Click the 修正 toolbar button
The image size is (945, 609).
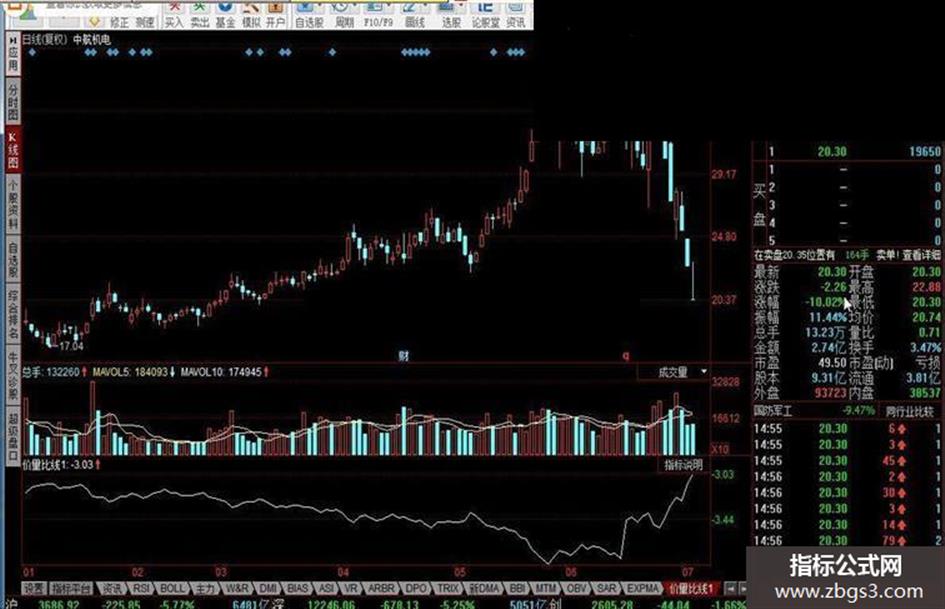(119, 22)
